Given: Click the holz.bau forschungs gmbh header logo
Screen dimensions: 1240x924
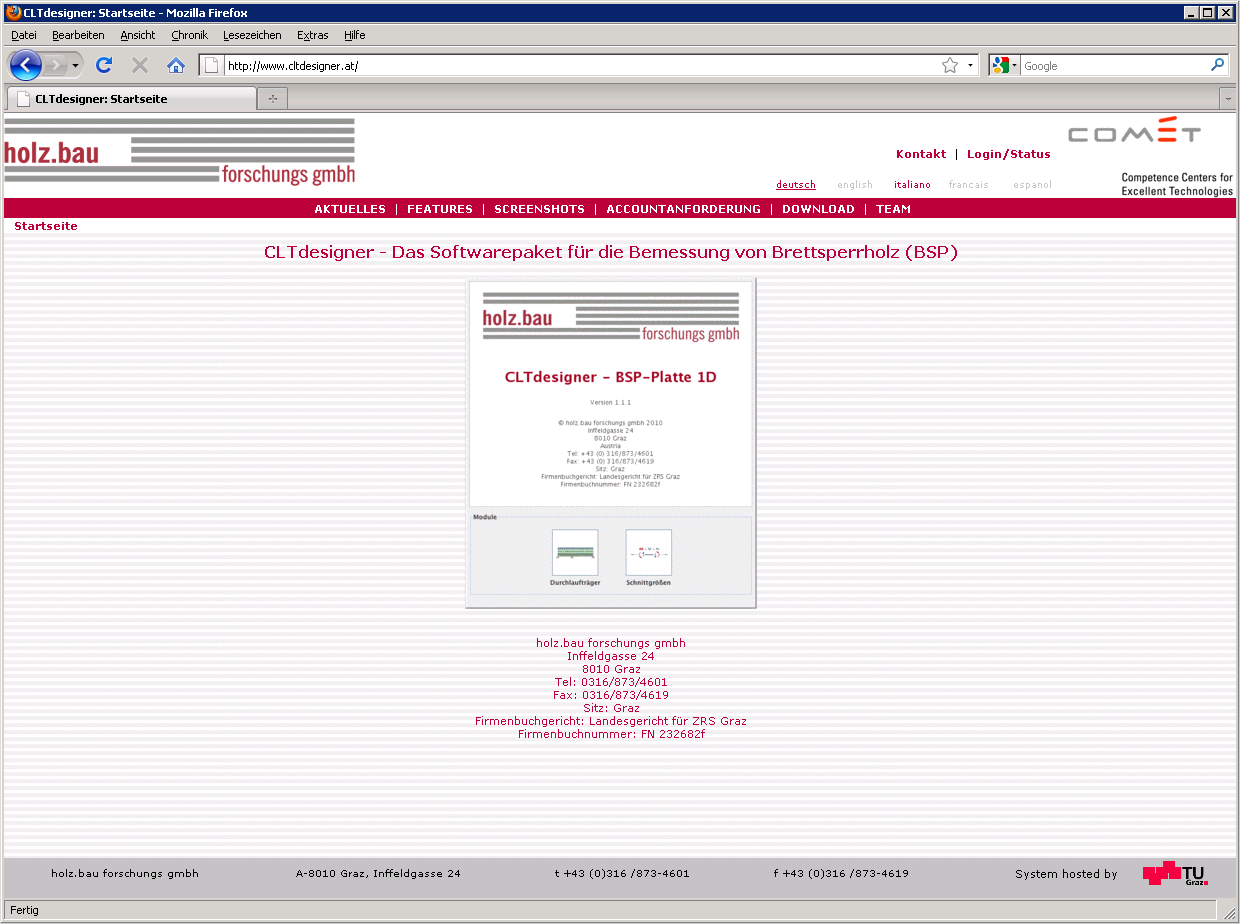Looking at the screenshot, I should pyautogui.click(x=180, y=152).
